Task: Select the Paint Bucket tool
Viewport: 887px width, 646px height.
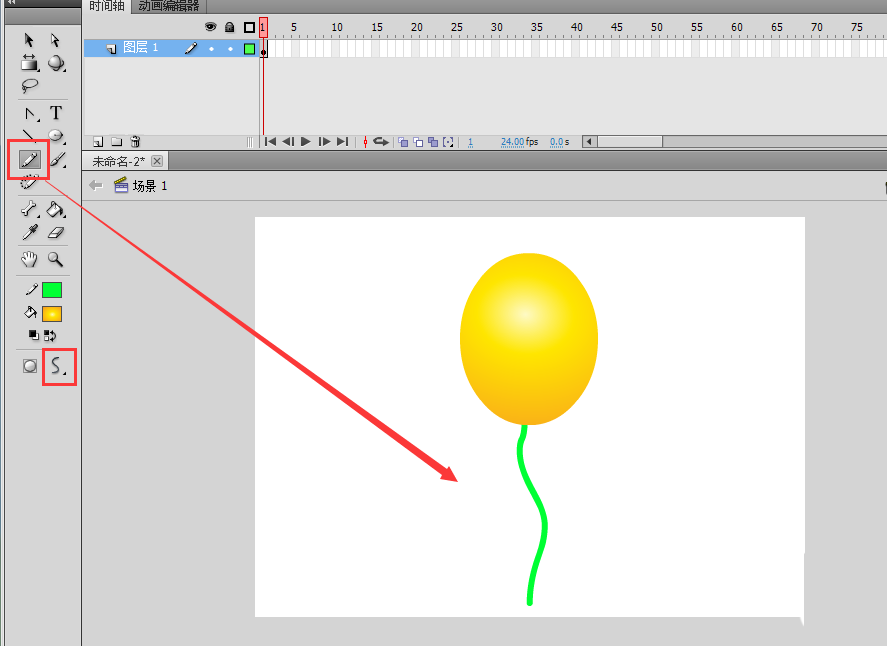Action: click(55, 210)
